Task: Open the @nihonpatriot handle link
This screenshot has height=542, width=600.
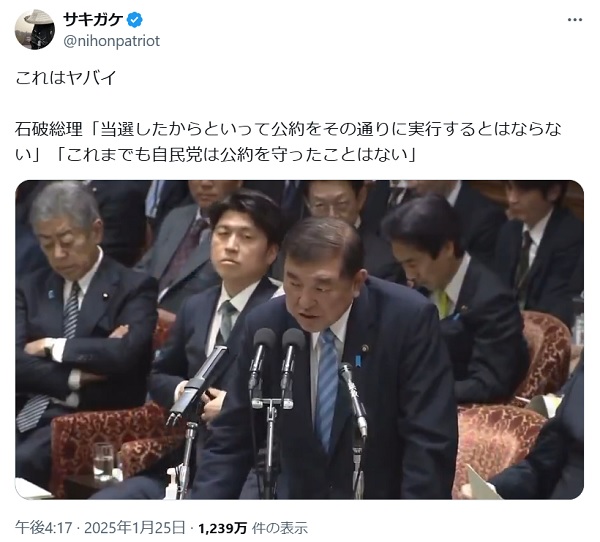Action: [111, 41]
